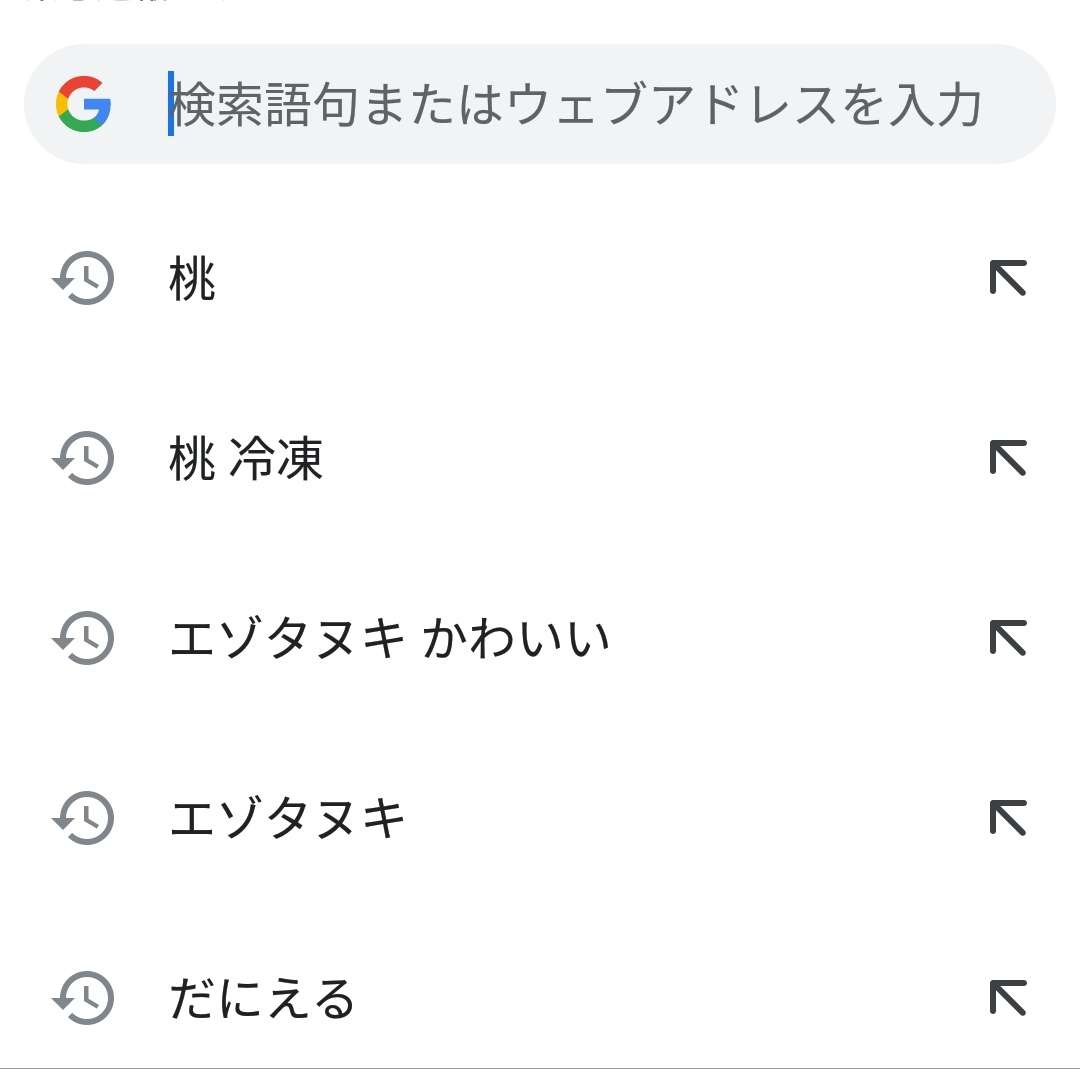The width and height of the screenshot is (1080, 1069).
Task: Tap the insert arrow for エゾタヌキ
Action: (1010, 816)
